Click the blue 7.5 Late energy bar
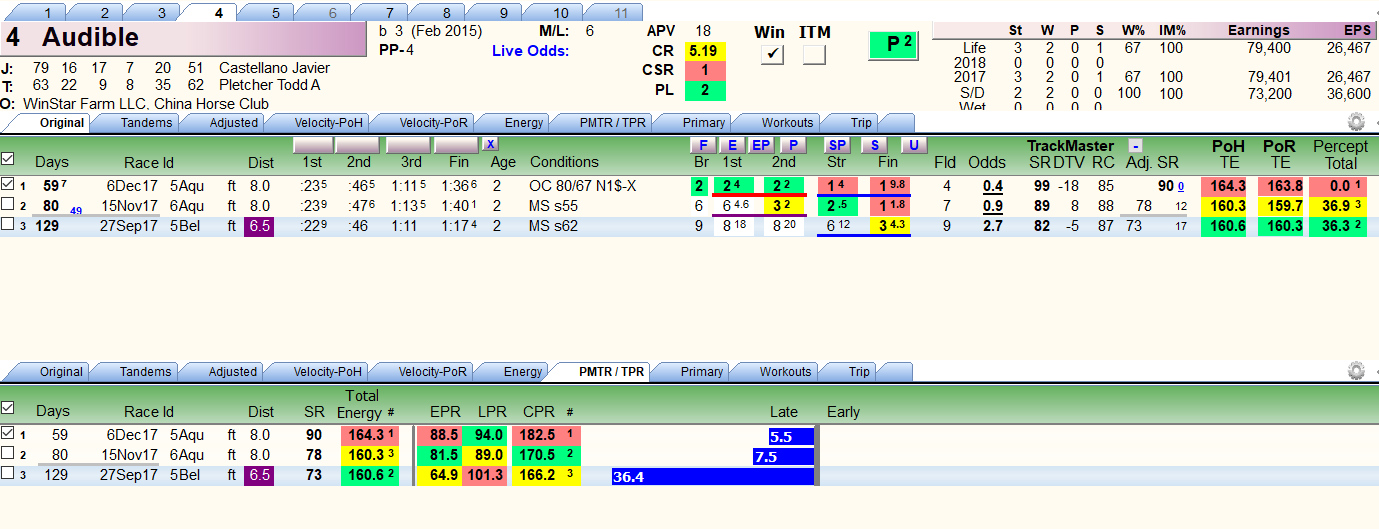The height and width of the screenshot is (529, 1379). (783, 457)
